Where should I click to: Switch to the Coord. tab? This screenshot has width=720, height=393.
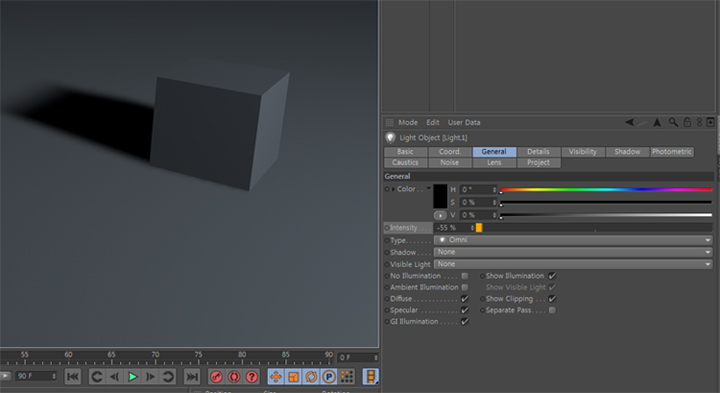pyautogui.click(x=450, y=152)
